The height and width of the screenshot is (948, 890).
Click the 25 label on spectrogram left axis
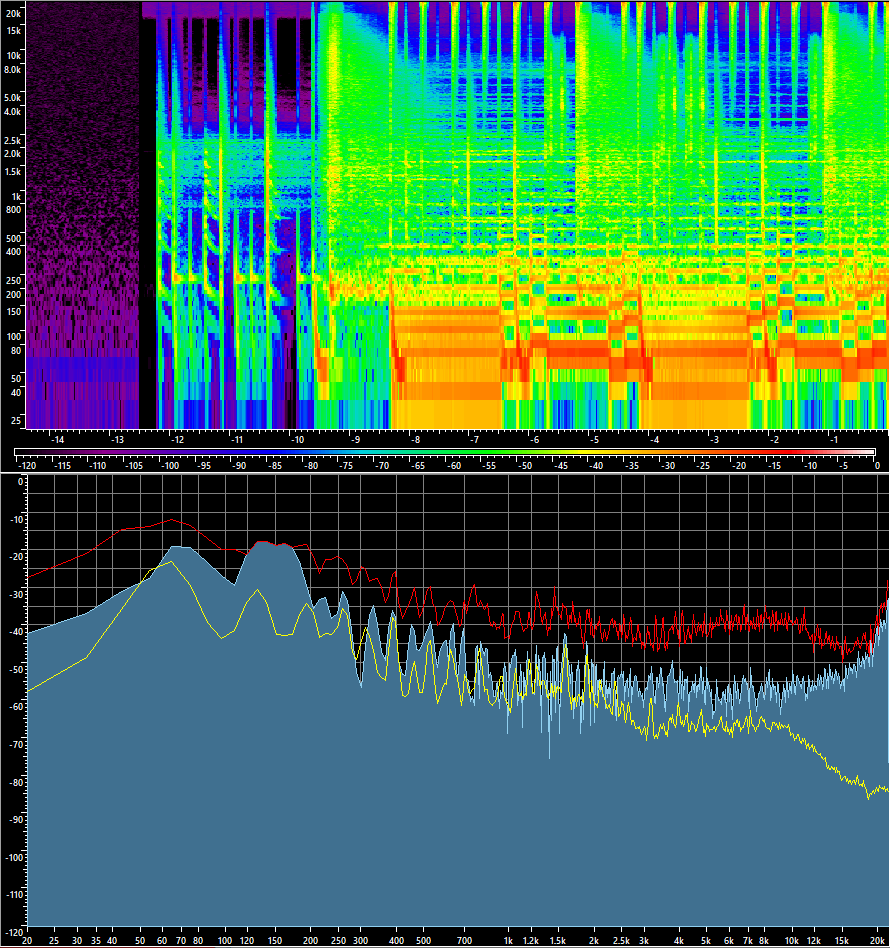[16, 420]
